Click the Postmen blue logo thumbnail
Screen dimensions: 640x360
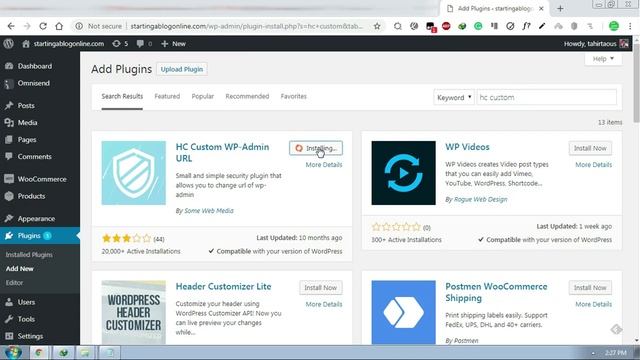(x=403, y=312)
